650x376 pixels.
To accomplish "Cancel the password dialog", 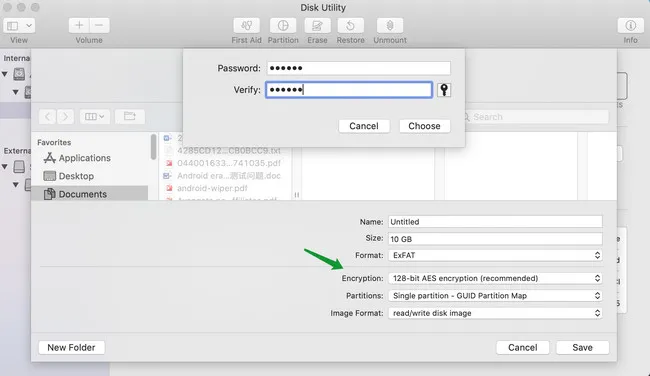I will coord(364,126).
